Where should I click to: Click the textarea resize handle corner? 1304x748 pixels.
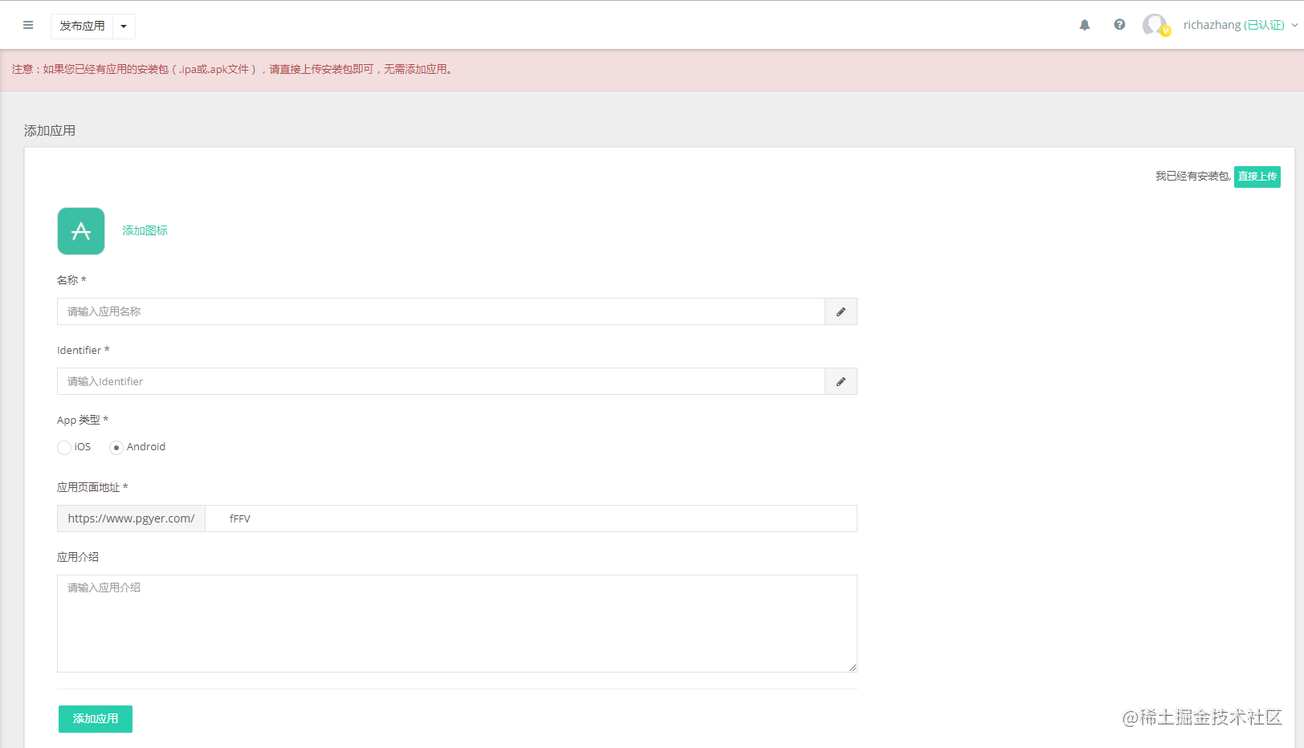tap(852, 667)
